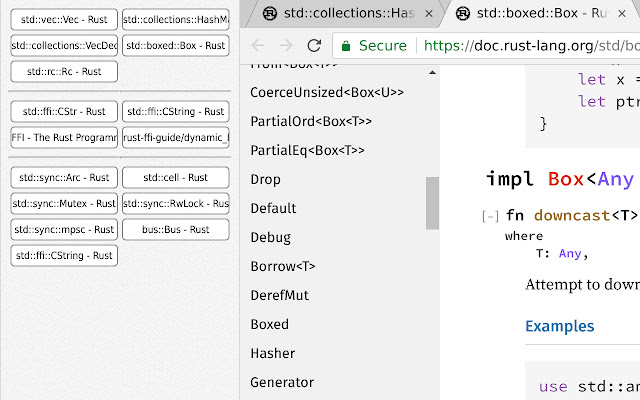Open the bus::Bus - Rust button
The width and height of the screenshot is (640, 400).
[x=176, y=229]
